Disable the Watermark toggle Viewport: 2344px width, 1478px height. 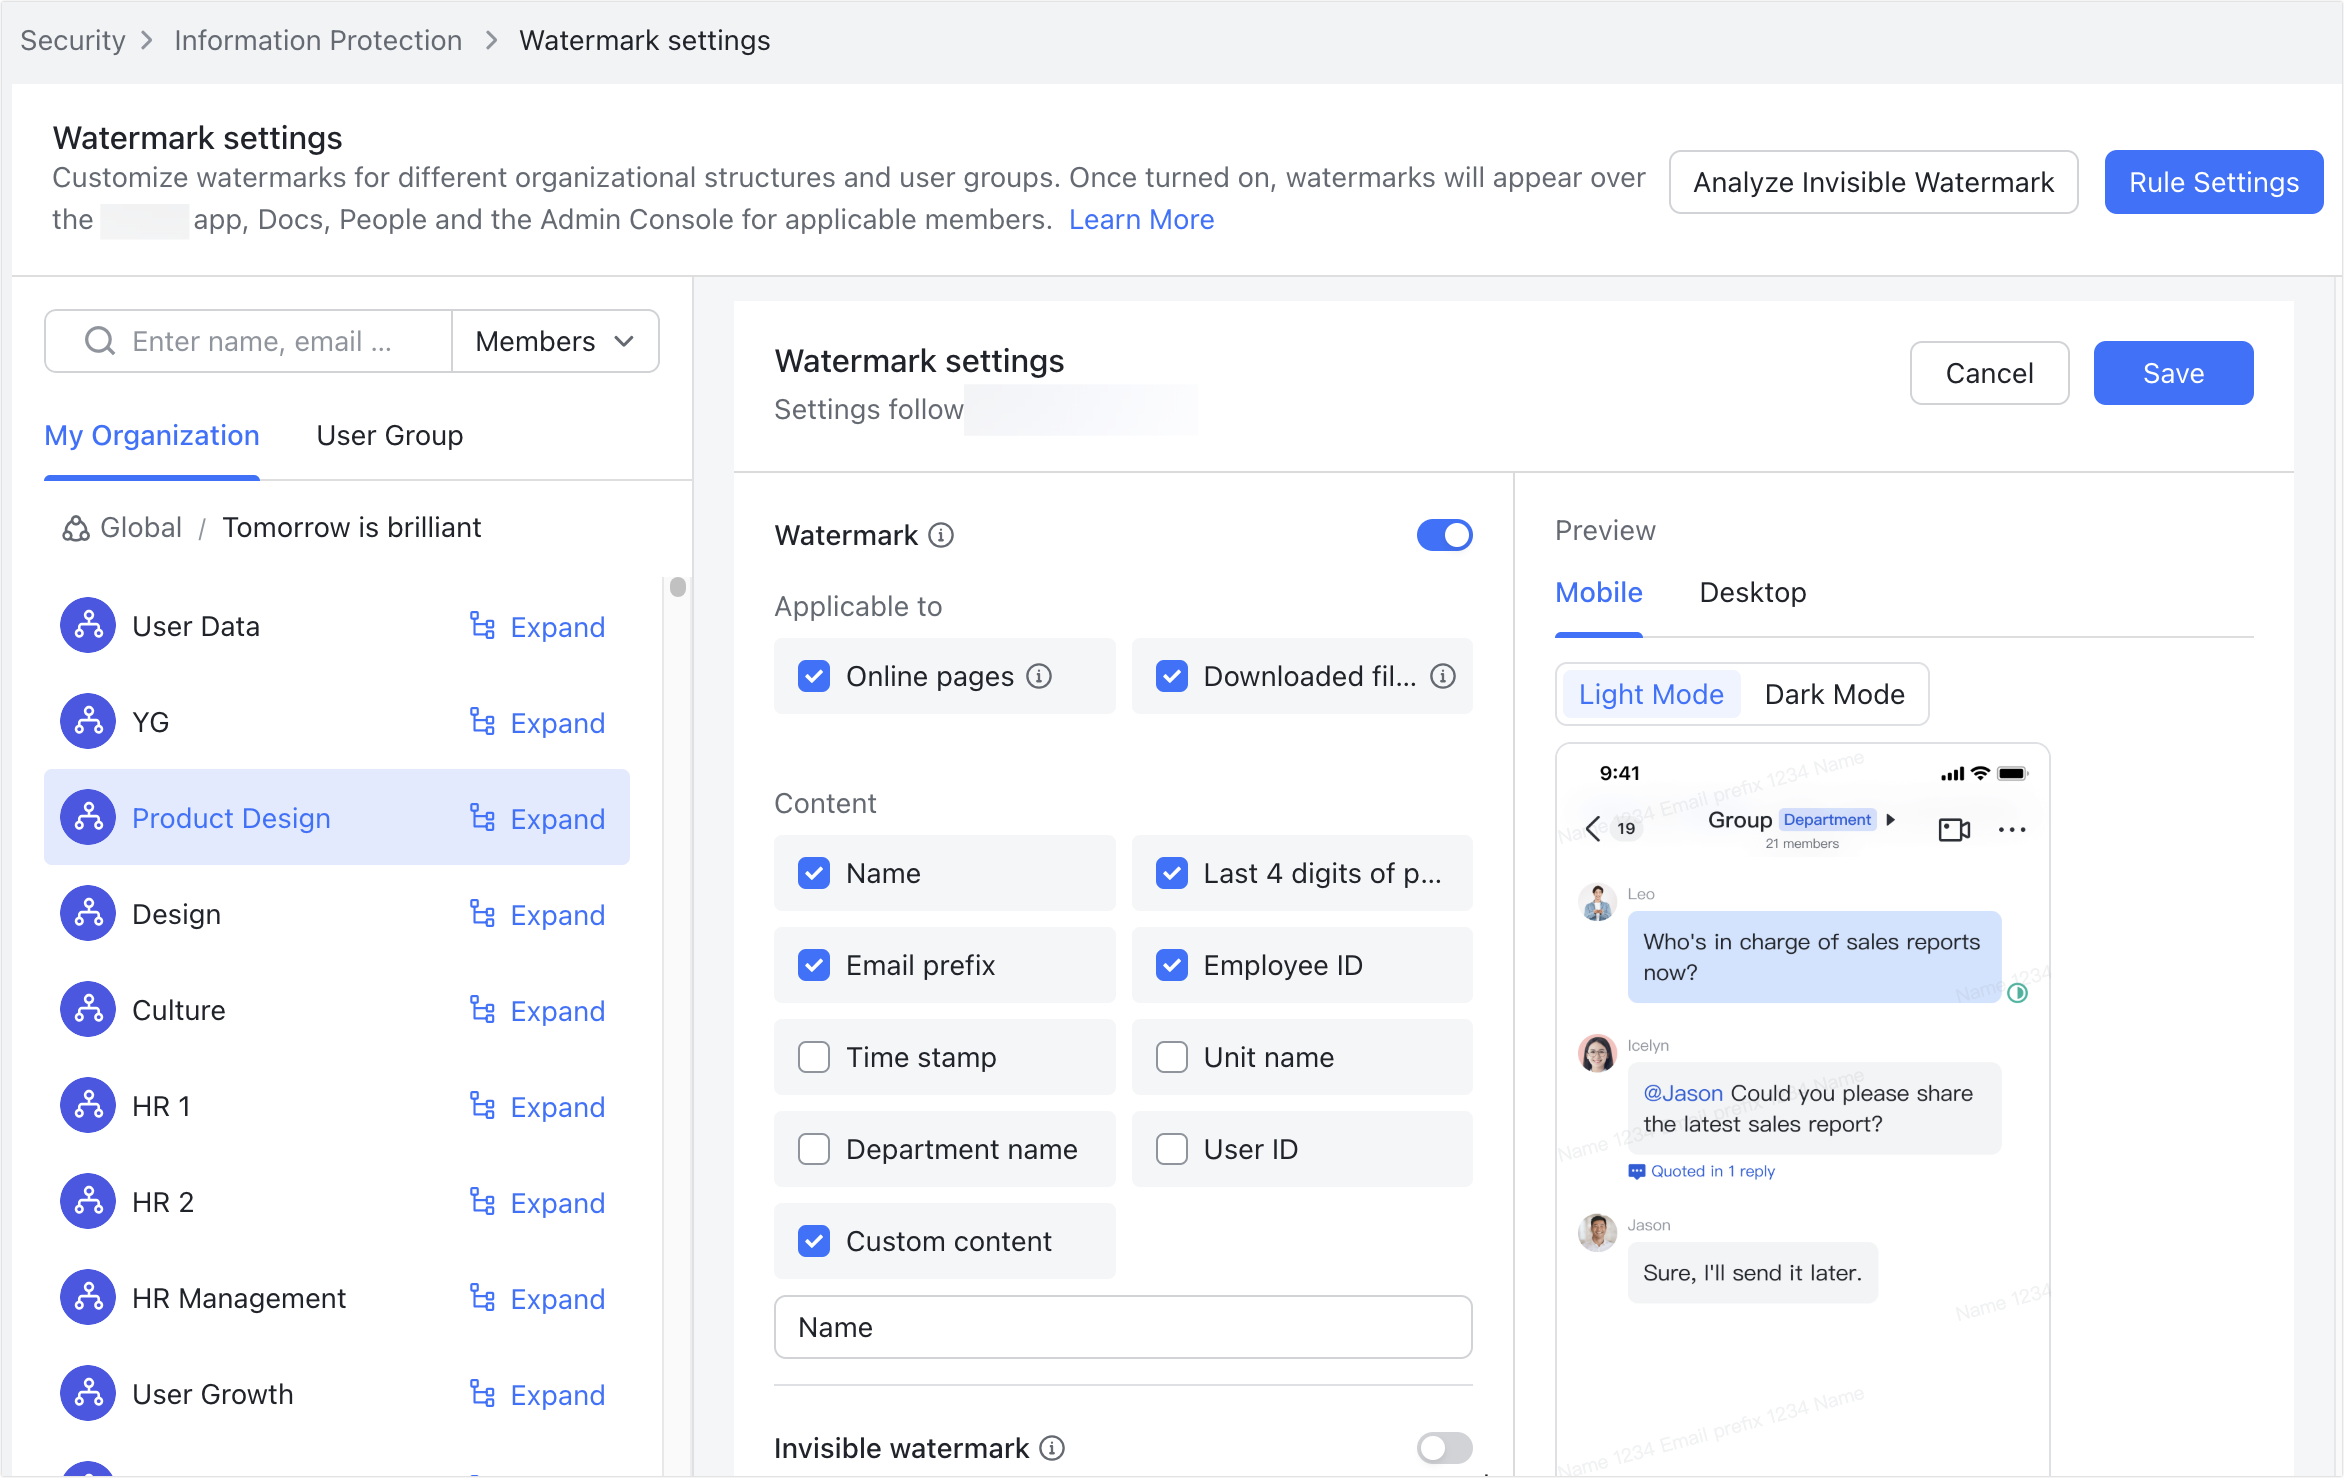click(x=1444, y=535)
